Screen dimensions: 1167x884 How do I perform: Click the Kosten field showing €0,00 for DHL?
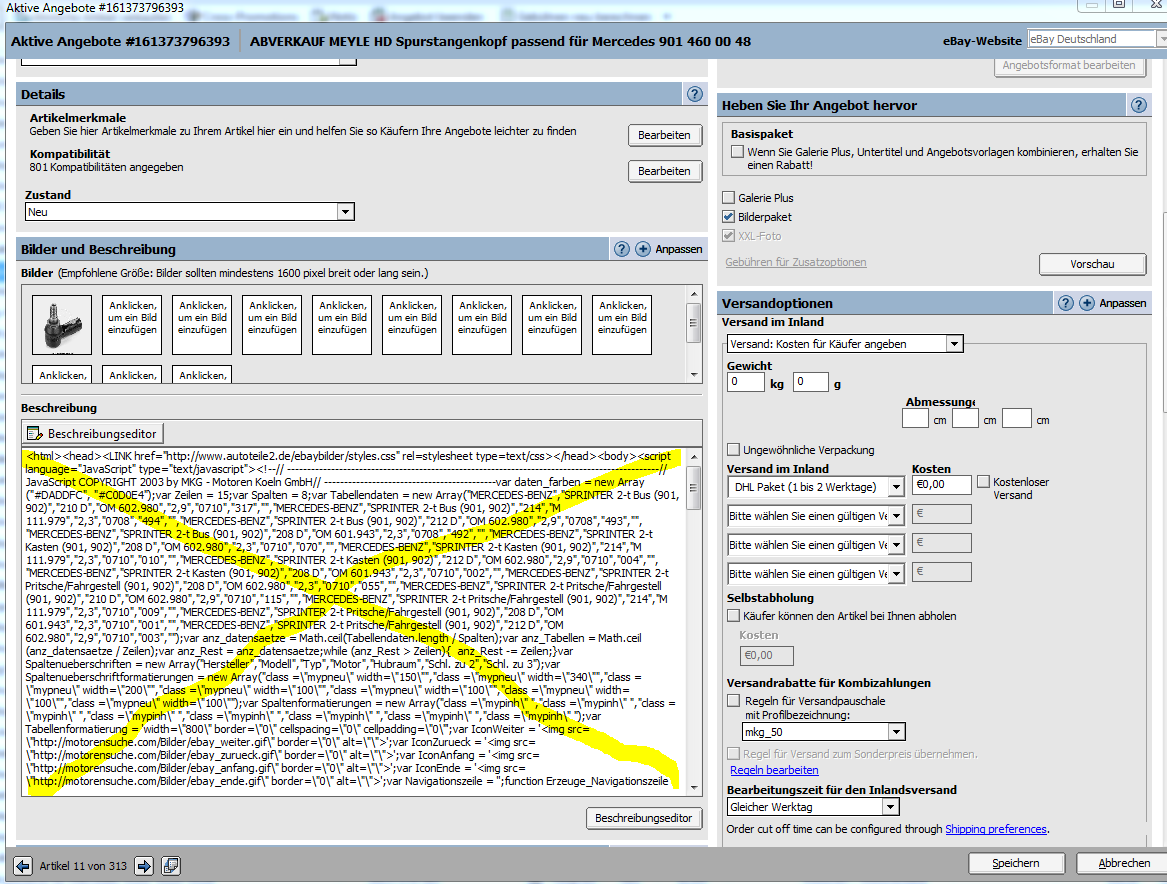941,485
